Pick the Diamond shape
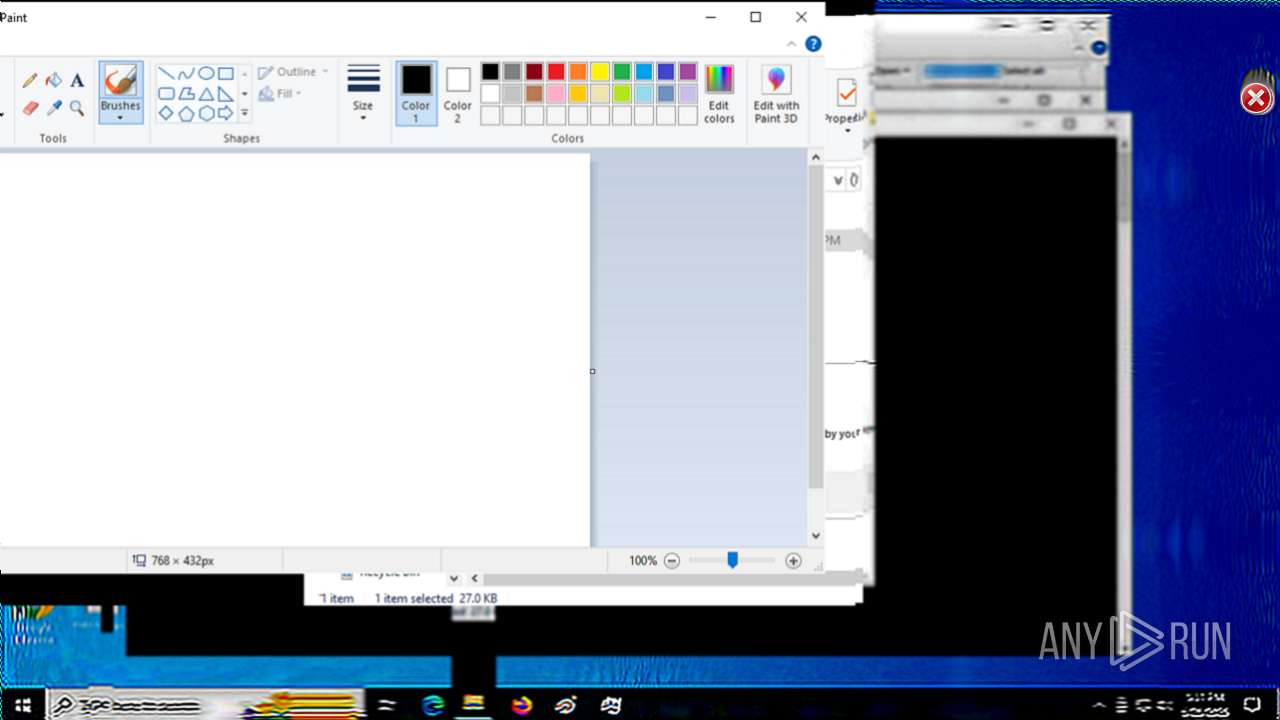 point(167,113)
